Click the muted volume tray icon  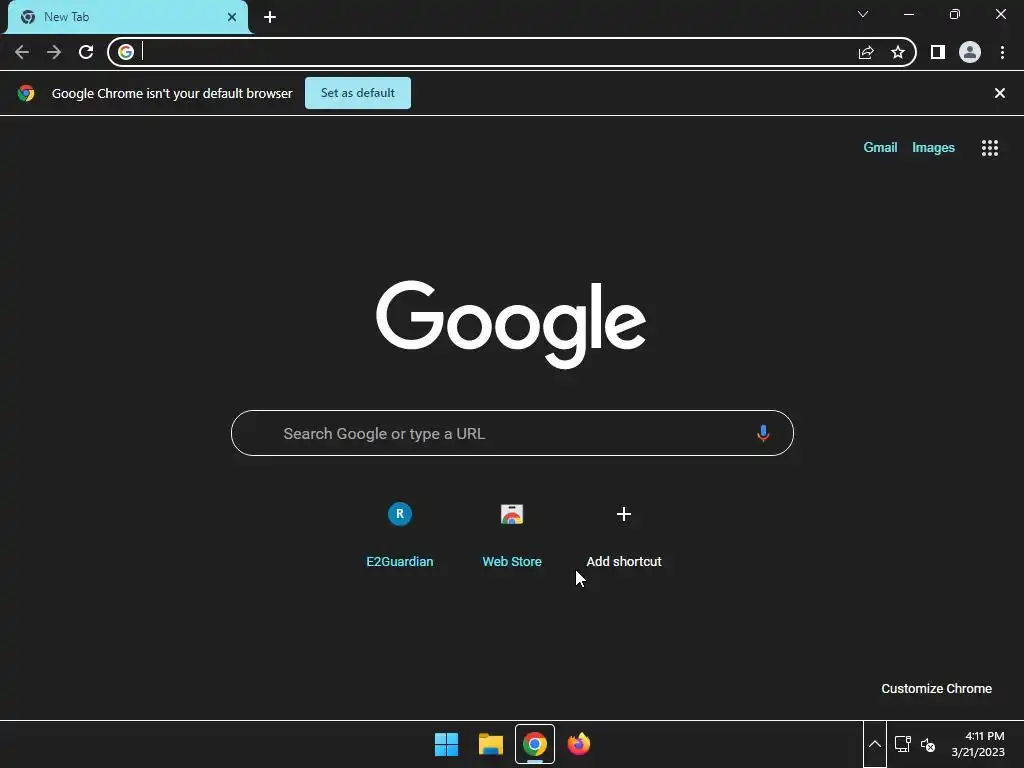click(928, 744)
